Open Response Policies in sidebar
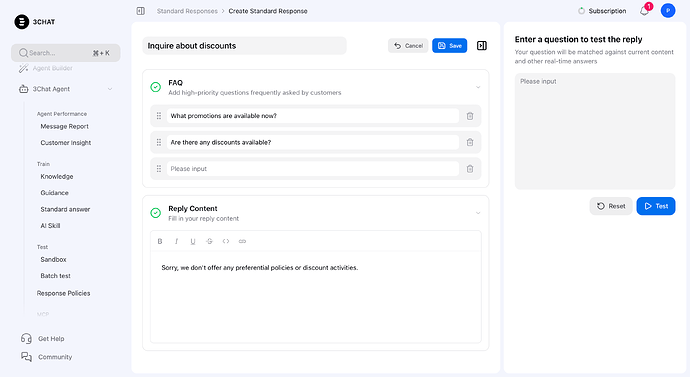Viewport: 690px width, 377px height. tap(63, 293)
